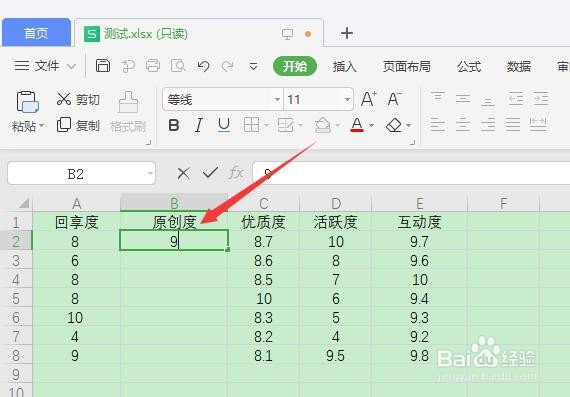Align text to vertical middle icon
Image resolution: width=570 pixels, height=397 pixels.
tap(463, 98)
